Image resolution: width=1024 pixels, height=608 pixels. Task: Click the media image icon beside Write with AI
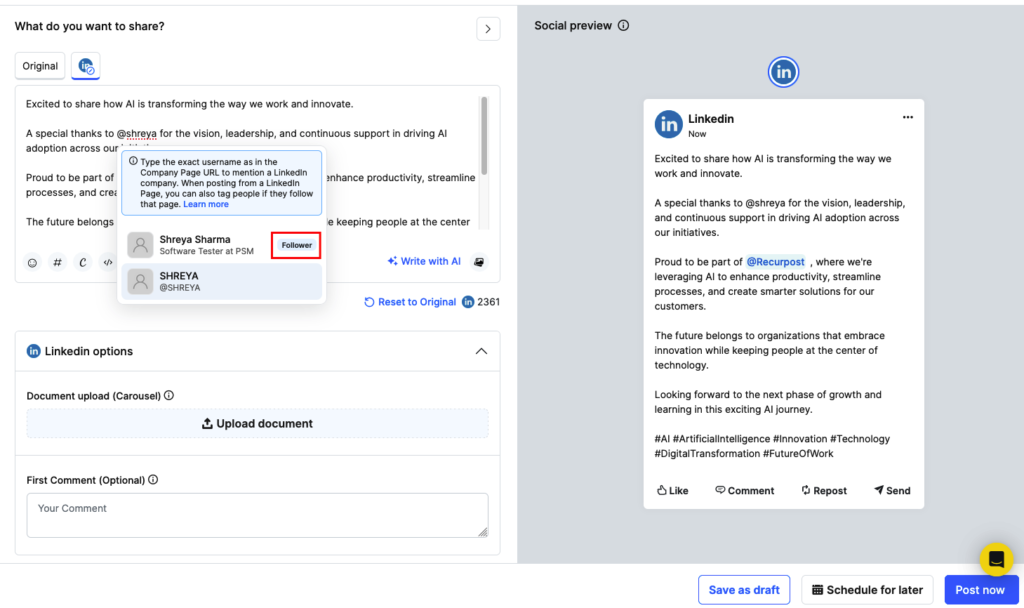[x=479, y=261]
